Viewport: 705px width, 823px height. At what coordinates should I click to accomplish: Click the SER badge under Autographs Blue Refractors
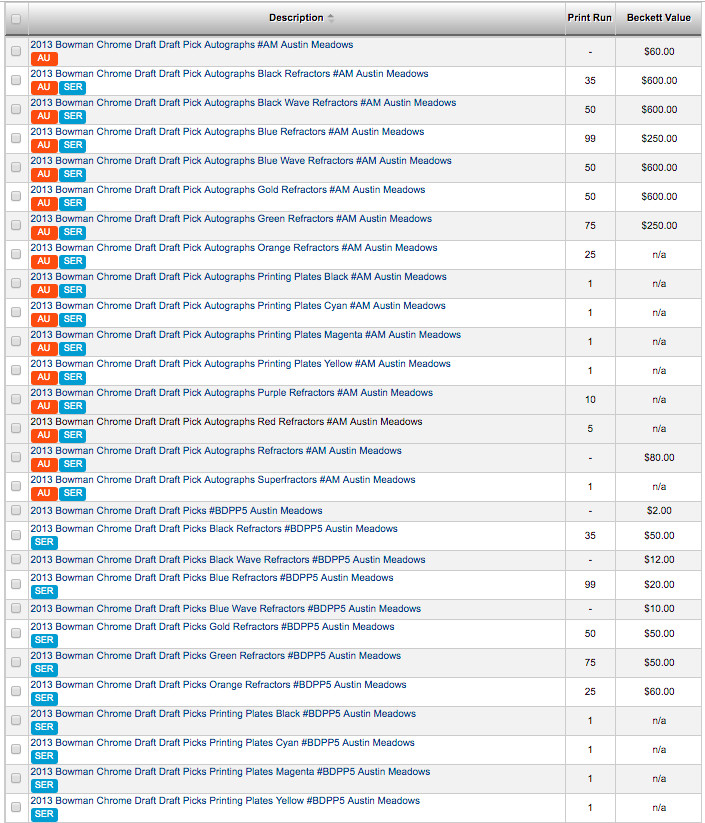point(72,145)
